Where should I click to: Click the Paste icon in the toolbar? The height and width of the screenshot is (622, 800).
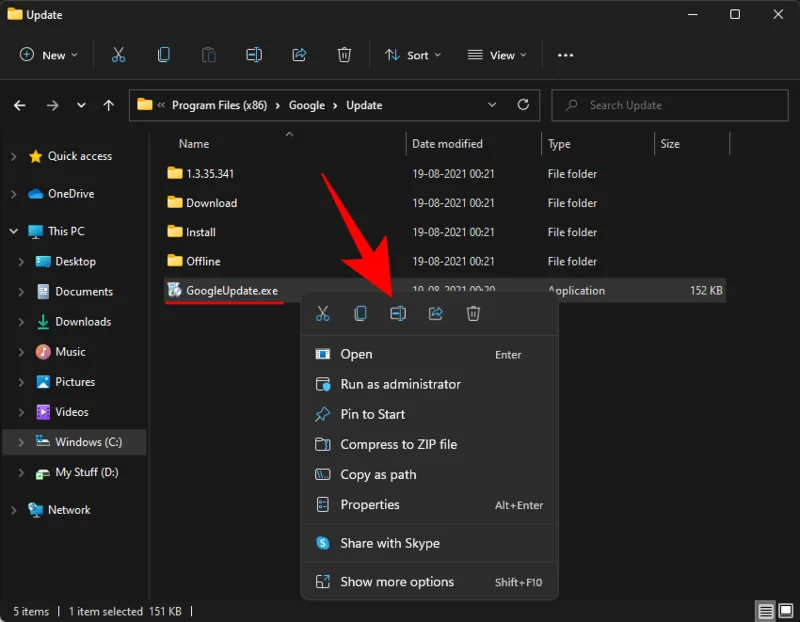click(208, 55)
